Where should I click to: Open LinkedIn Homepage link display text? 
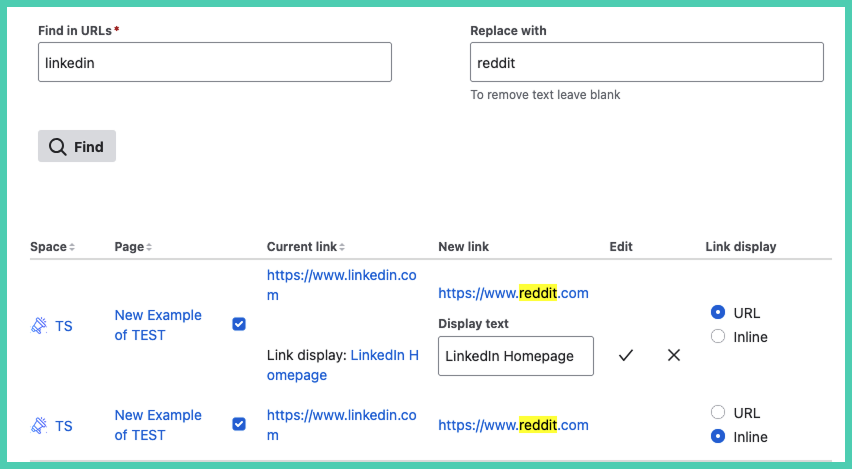point(342,365)
